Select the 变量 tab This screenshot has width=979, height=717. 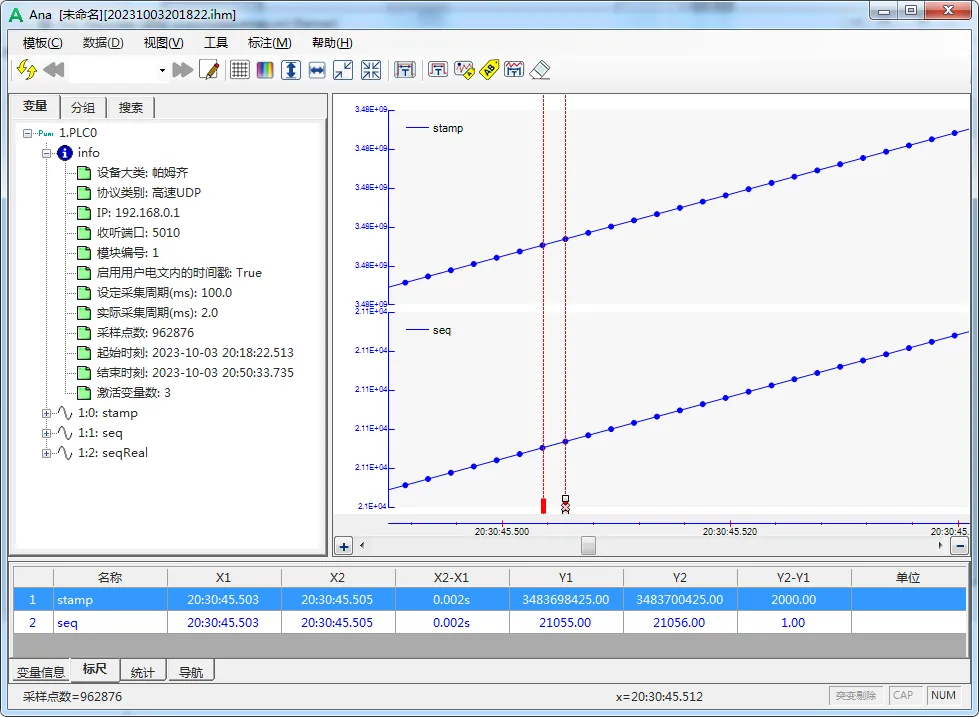pos(35,106)
